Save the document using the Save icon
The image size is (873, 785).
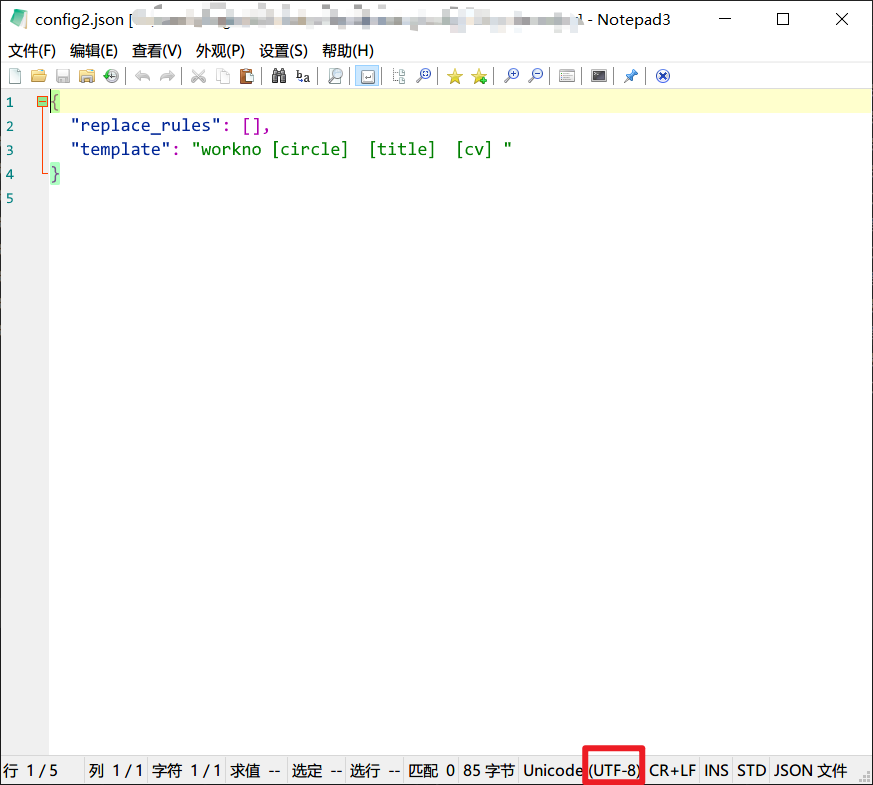[62, 75]
